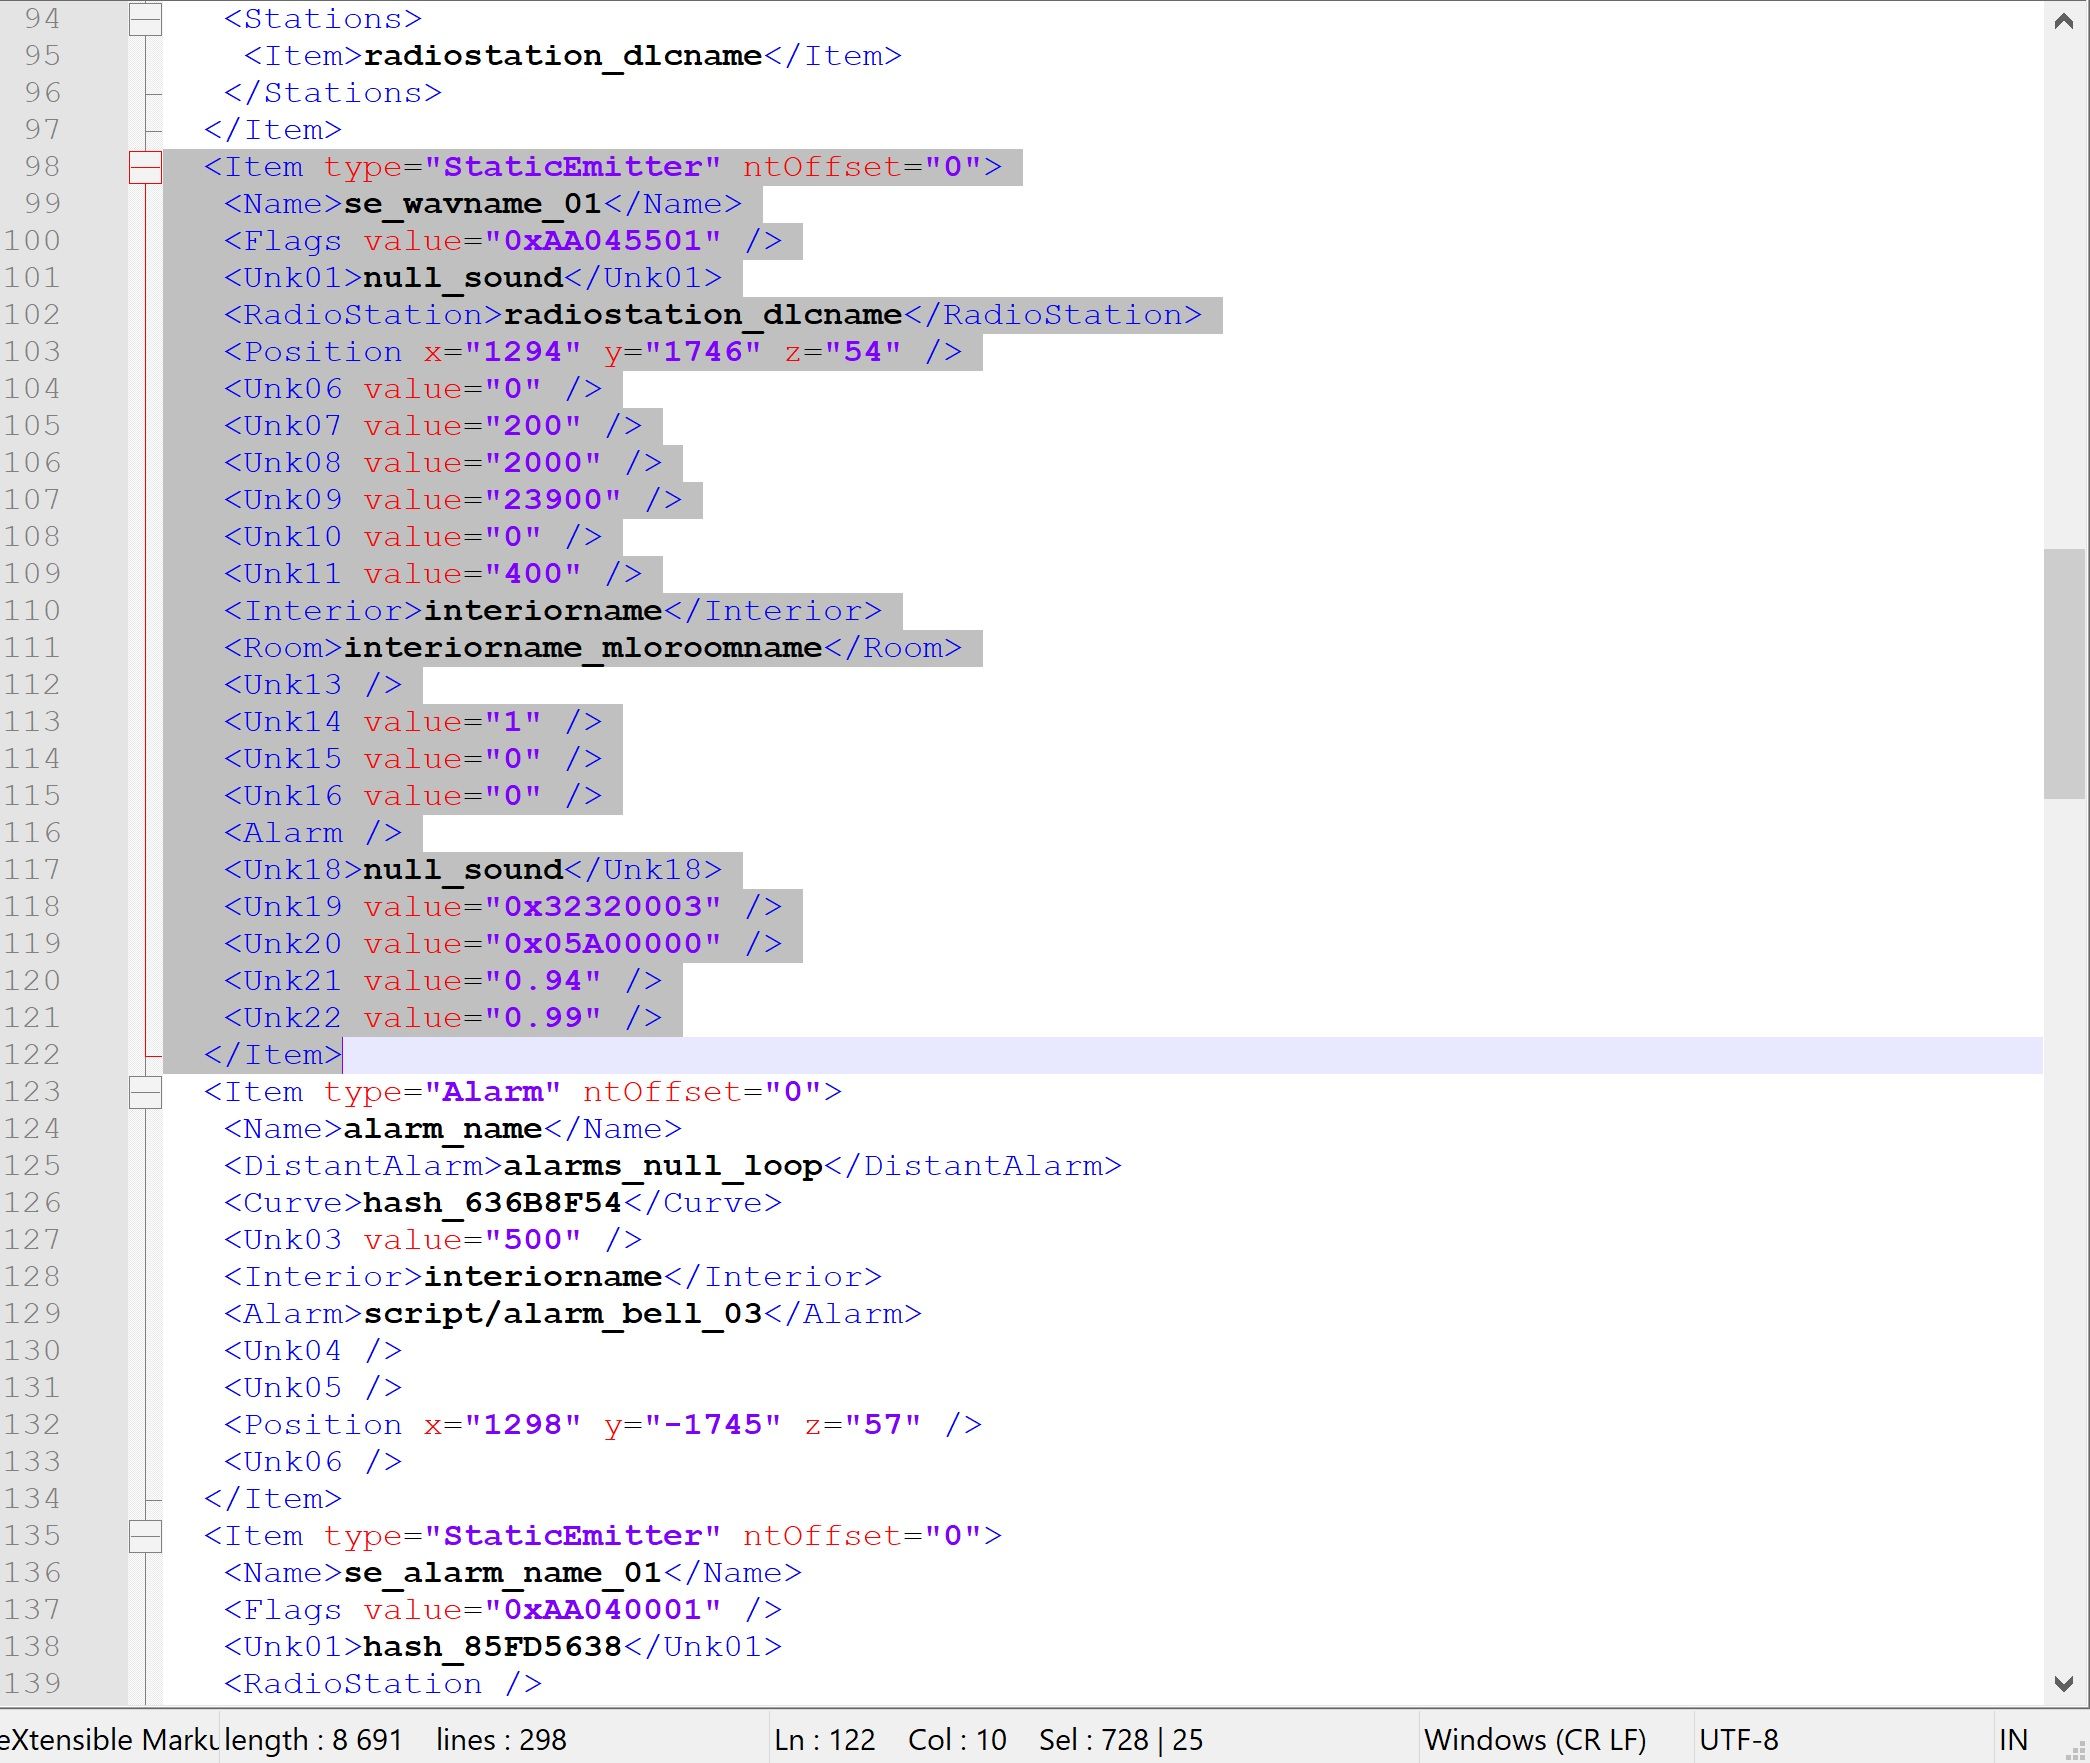Screen dimensions: 2090x1763
Task: Click the eXtensible Markup language status field
Action: pos(108,1740)
